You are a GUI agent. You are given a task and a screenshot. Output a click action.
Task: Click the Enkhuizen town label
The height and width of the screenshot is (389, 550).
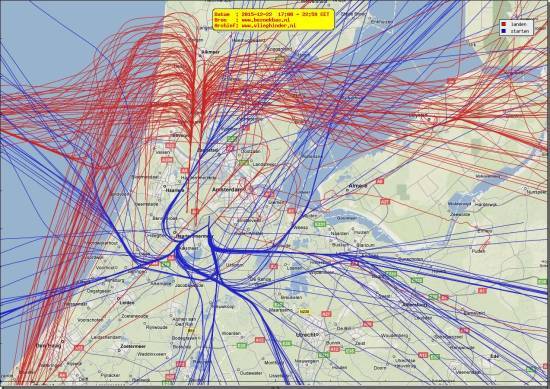(x=382, y=21)
